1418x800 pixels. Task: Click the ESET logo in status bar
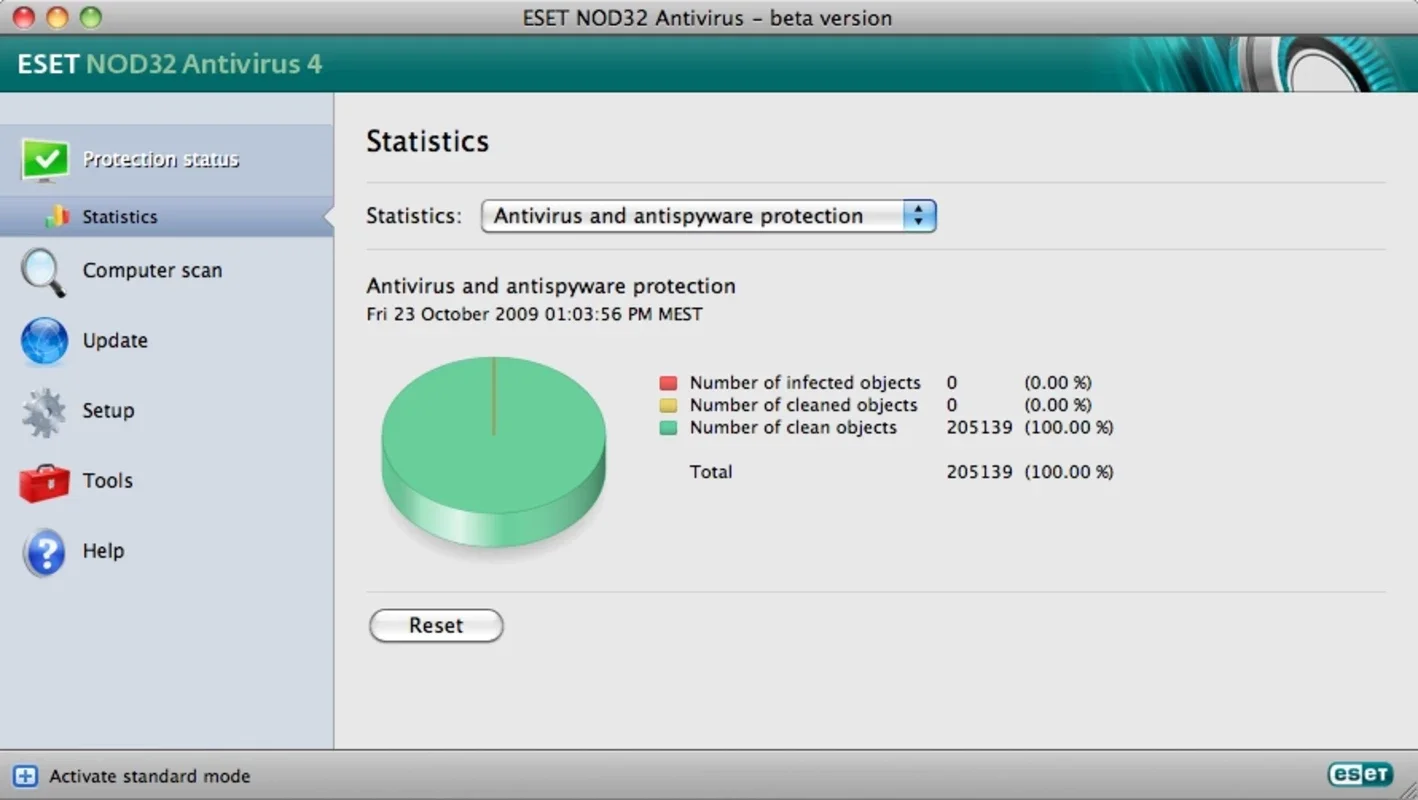[x=1359, y=775]
